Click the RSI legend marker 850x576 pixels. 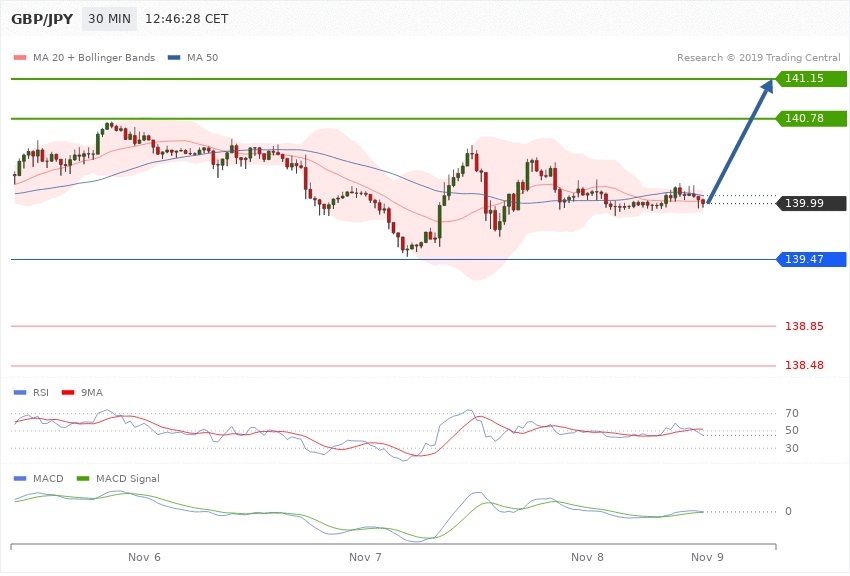point(19,392)
